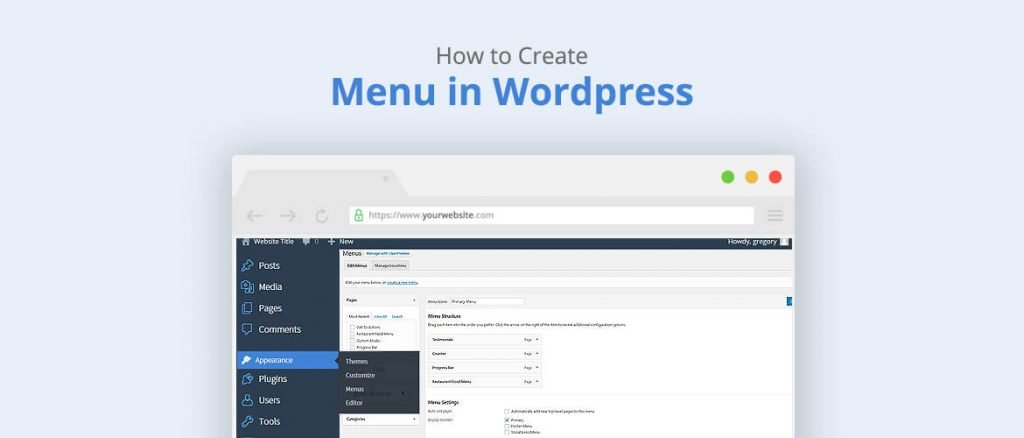Viewport: 1024px width, 438px height.
Task: Click the gregory user avatar
Action: click(x=784, y=242)
